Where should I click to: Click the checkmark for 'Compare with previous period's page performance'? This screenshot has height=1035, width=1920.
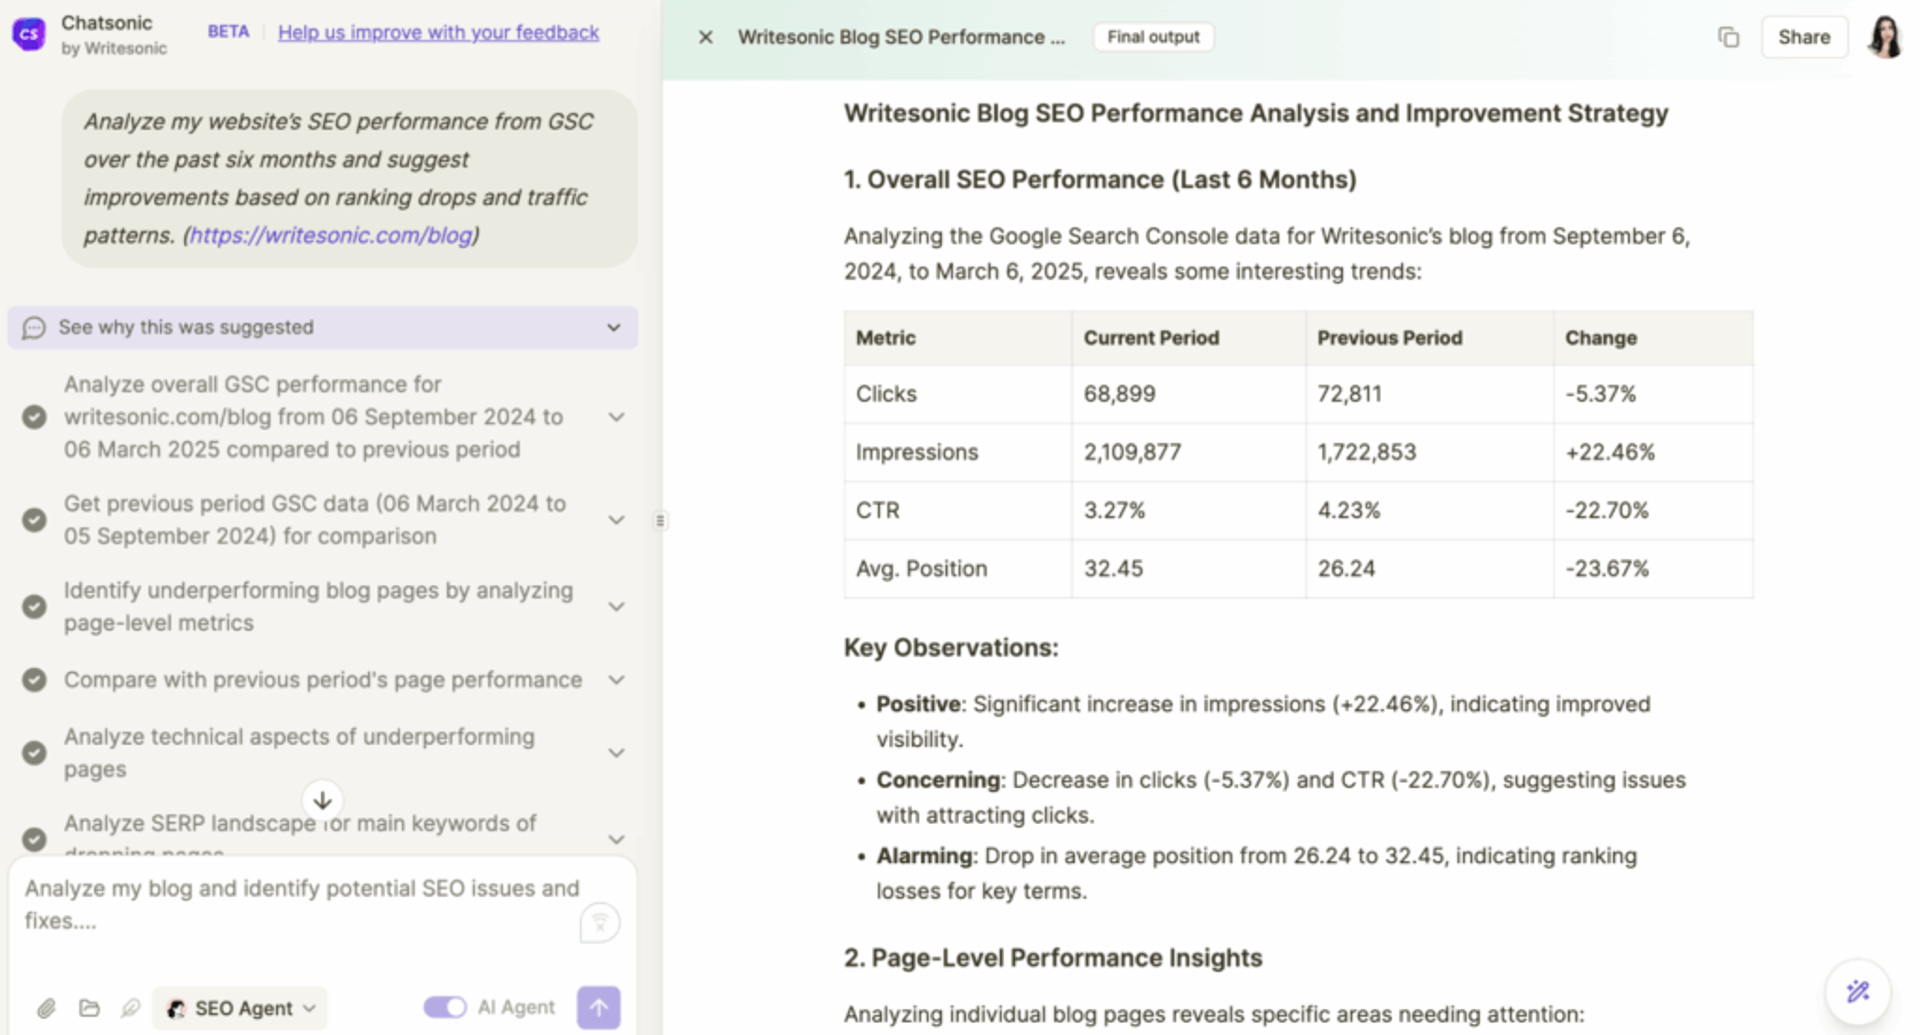pyautogui.click(x=34, y=680)
